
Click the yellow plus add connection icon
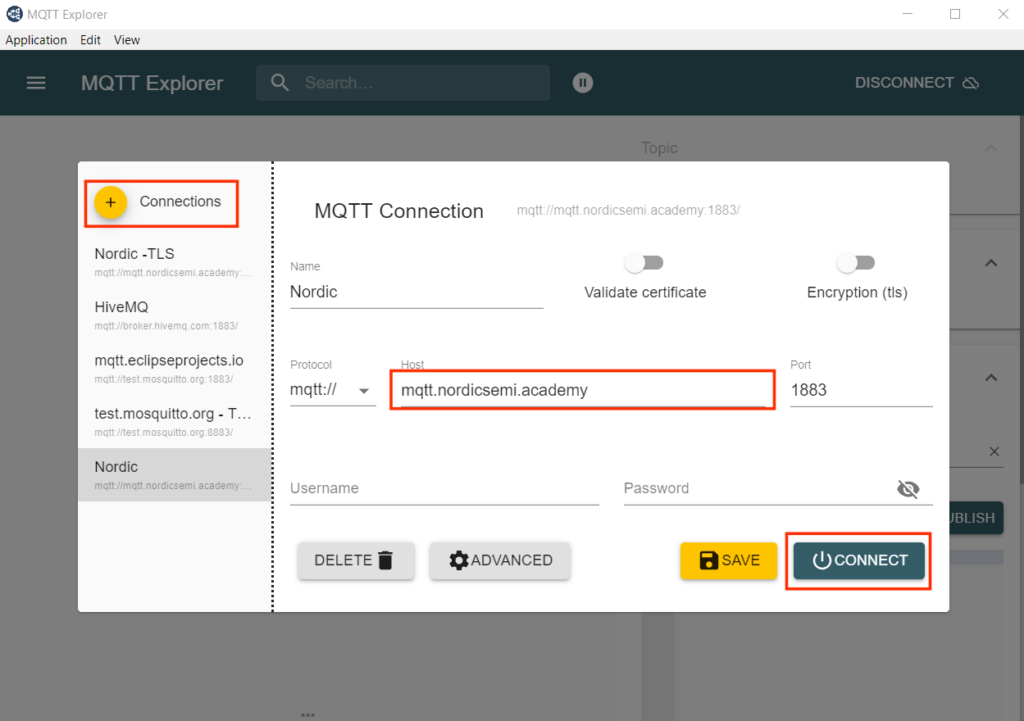[111, 203]
